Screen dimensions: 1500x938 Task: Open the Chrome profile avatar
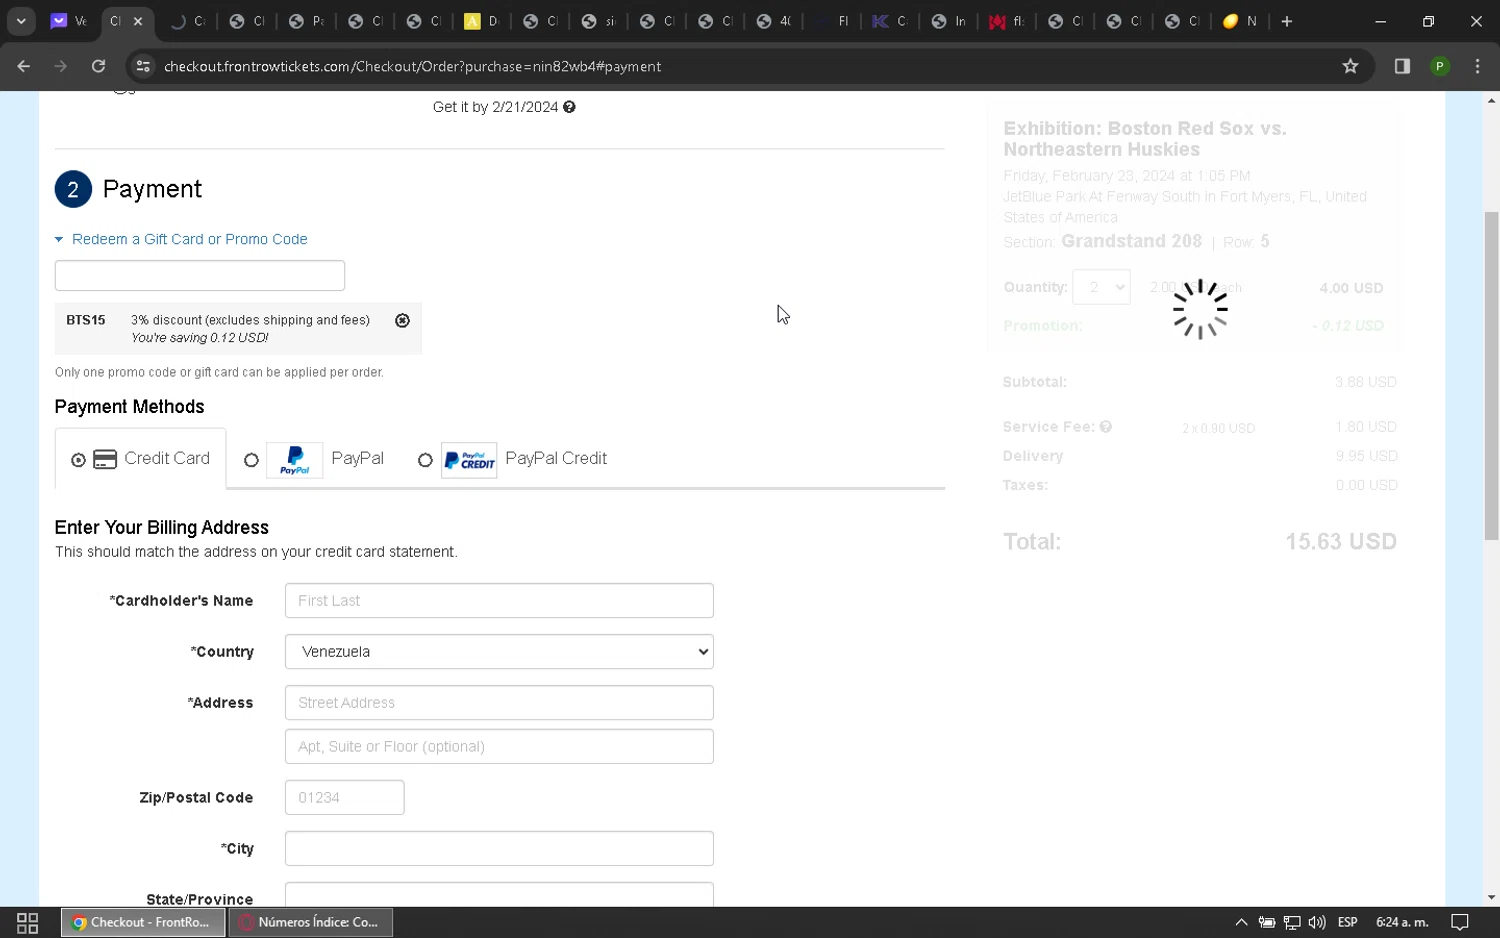(1440, 66)
